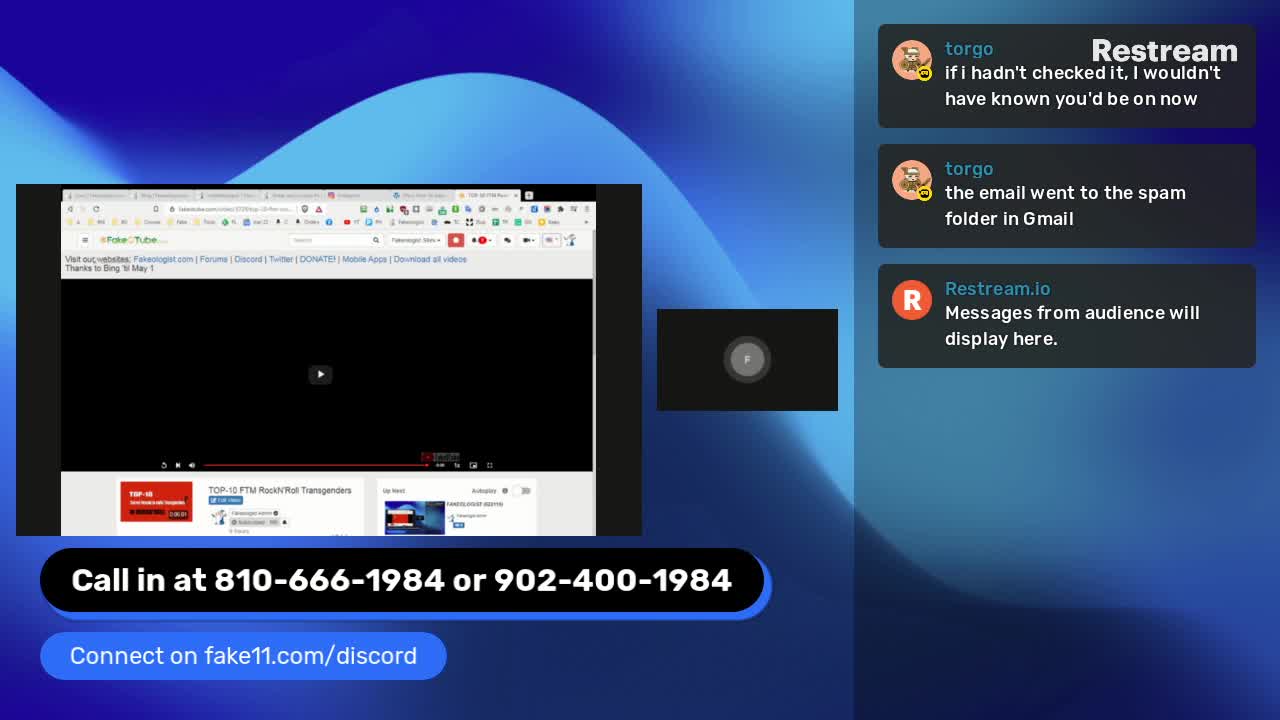Screen dimensions: 1280x720
Task: Open the Forums link
Action: (214, 259)
